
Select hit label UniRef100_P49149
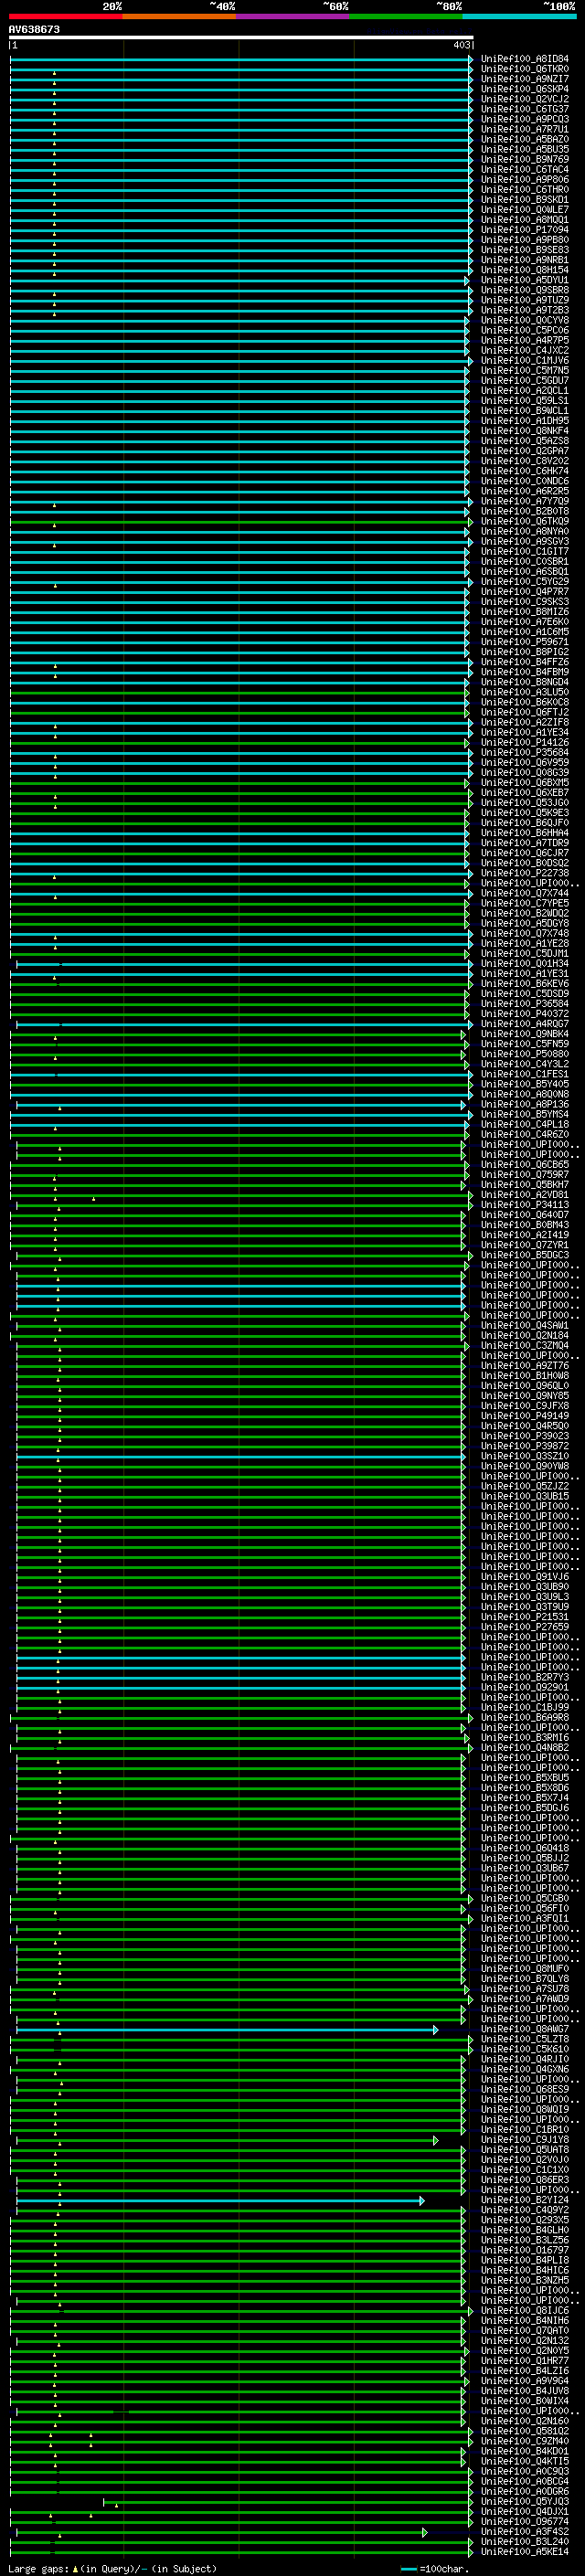click(525, 1417)
